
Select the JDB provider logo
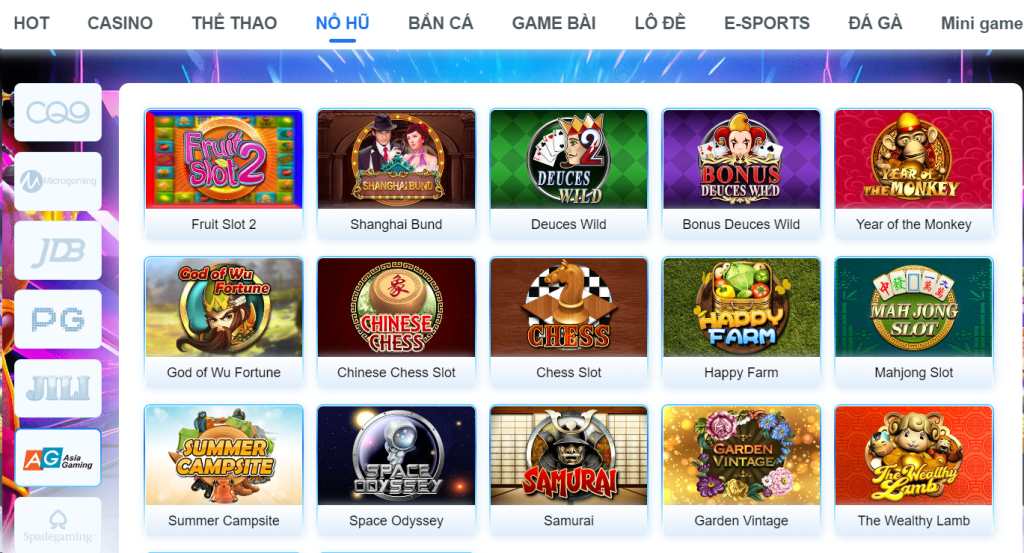pos(58,251)
